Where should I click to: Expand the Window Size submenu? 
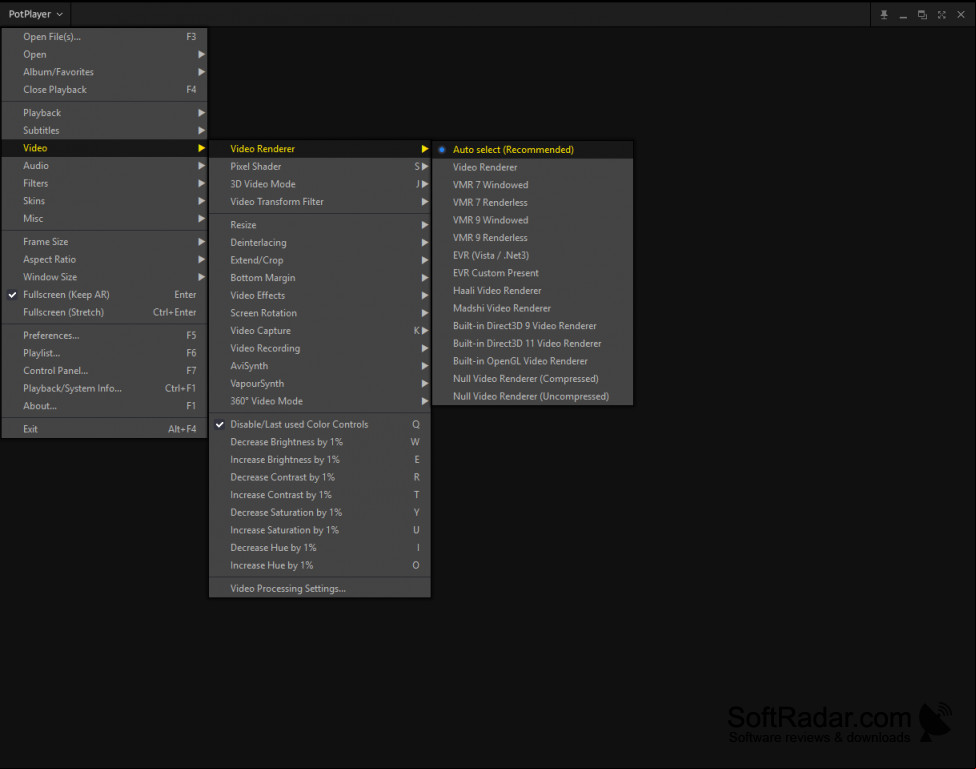pos(105,277)
